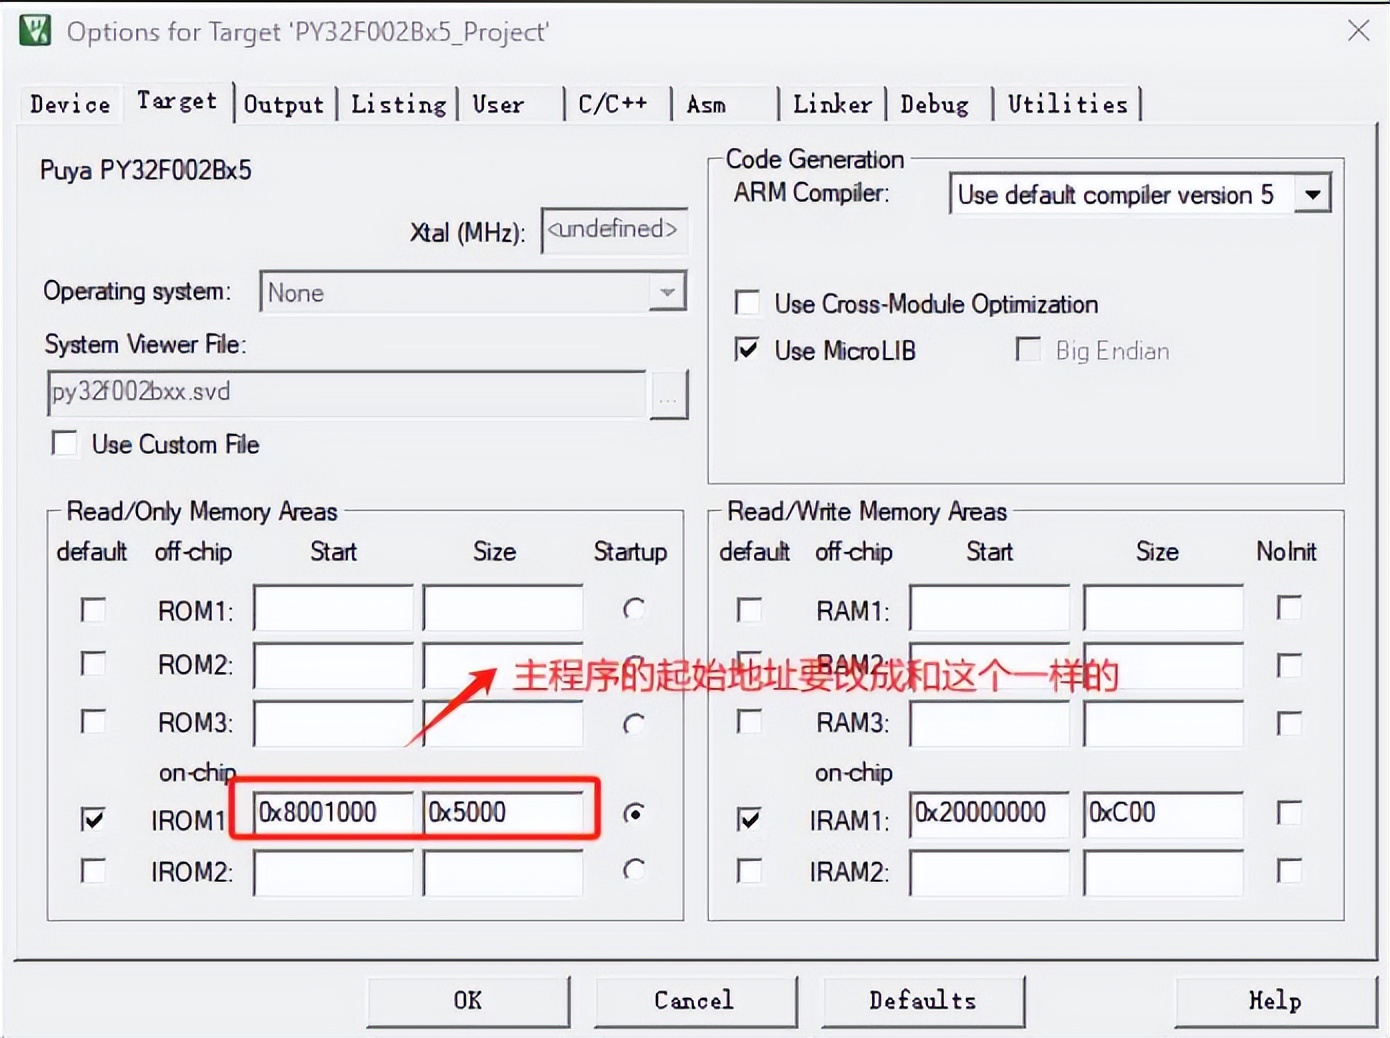Screen dimensions: 1390x1038
Task: Select the IROM1 Startup radio button
Action: tap(634, 813)
